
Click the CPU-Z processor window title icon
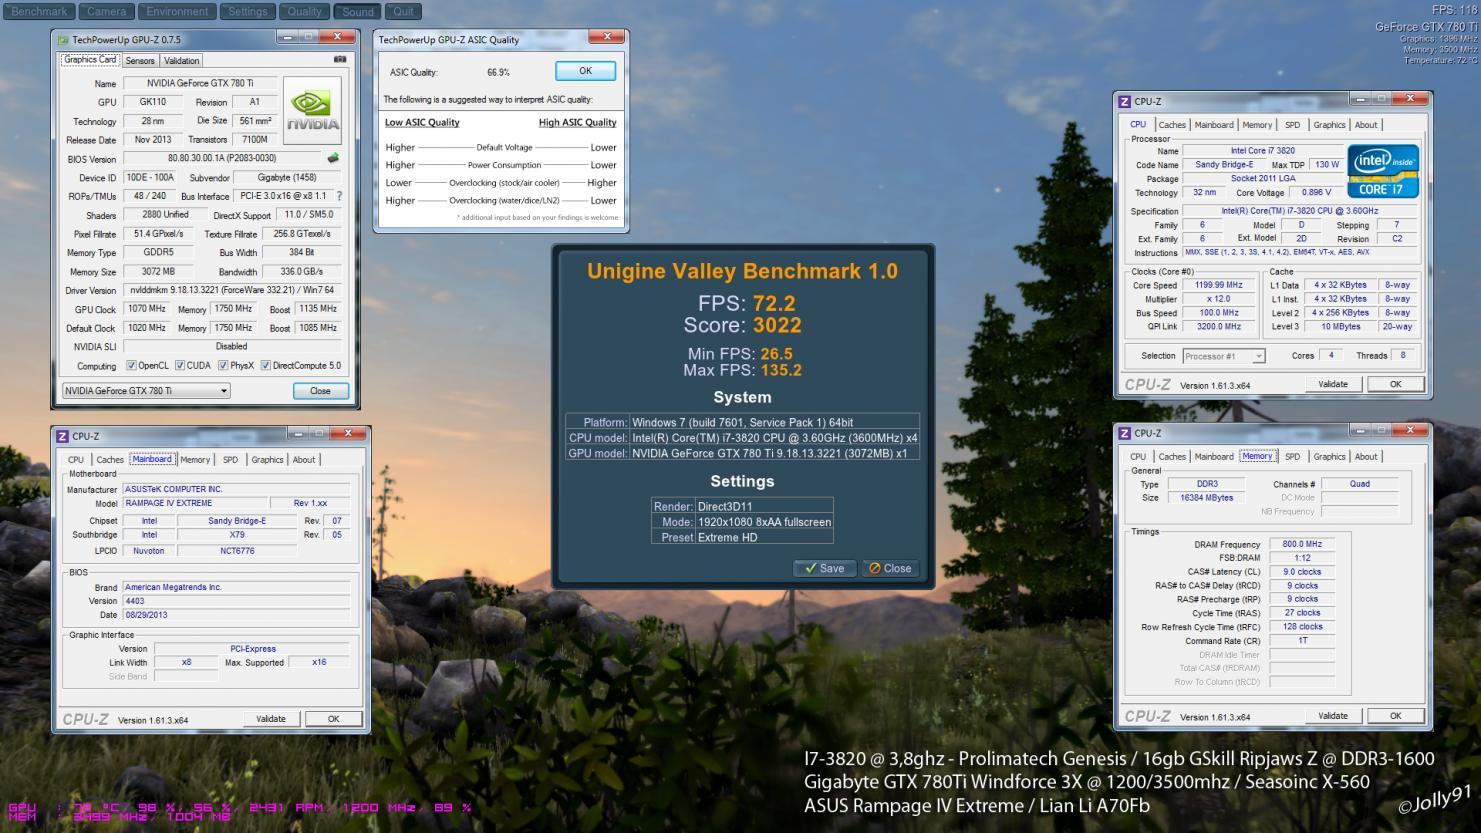[1124, 101]
